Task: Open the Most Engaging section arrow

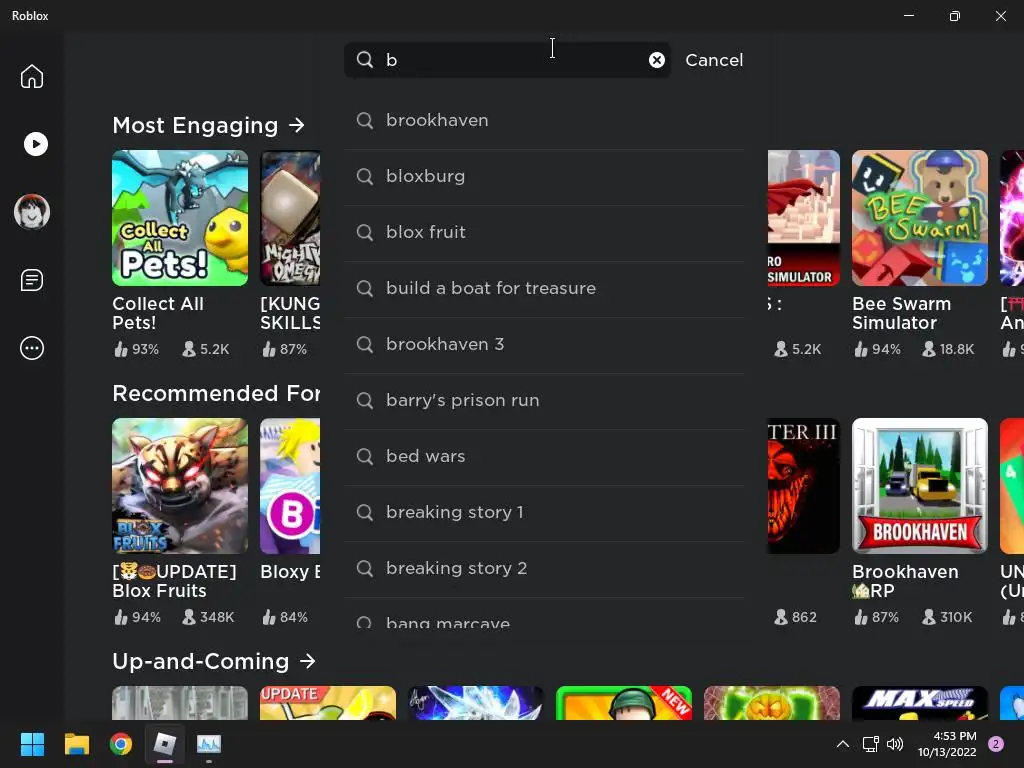Action: pyautogui.click(x=296, y=125)
